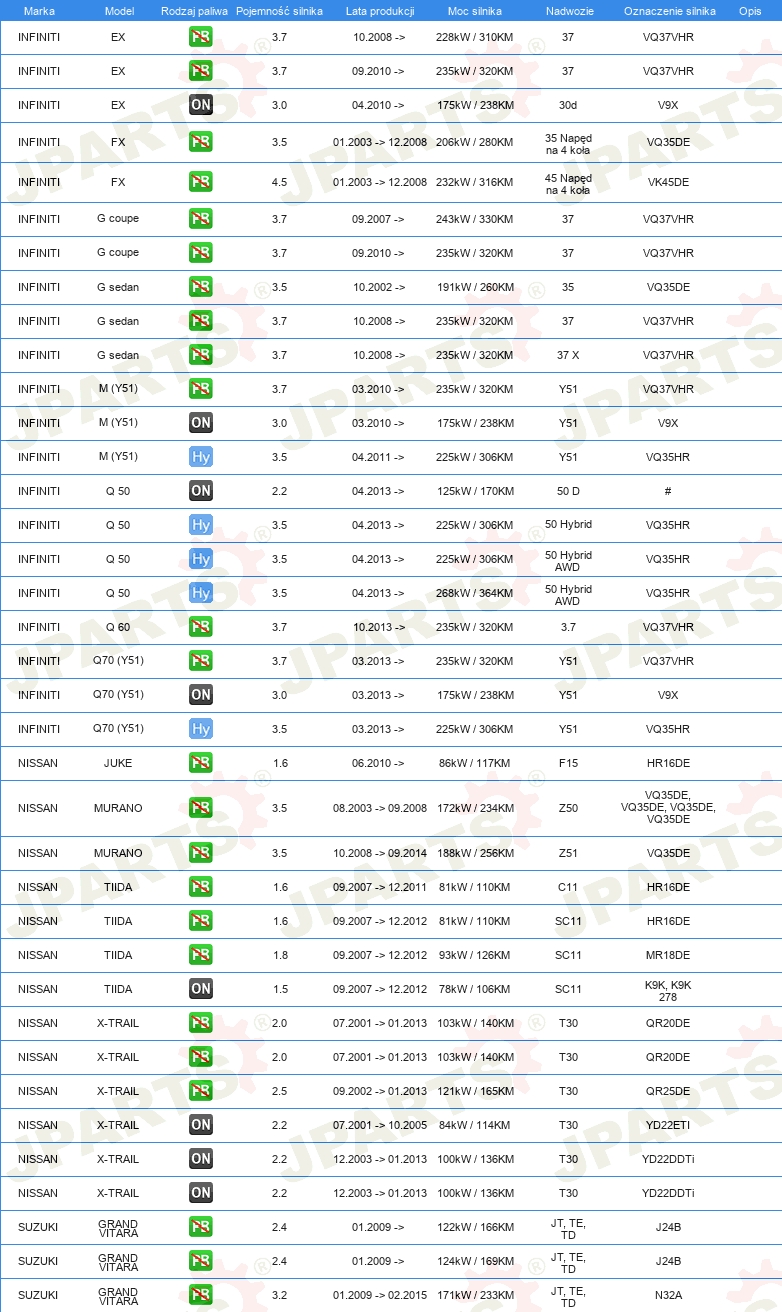This screenshot has width=782, height=1312.
Task: Select the Hy hybrid icon for M (Y51)
Action: [x=201, y=457]
